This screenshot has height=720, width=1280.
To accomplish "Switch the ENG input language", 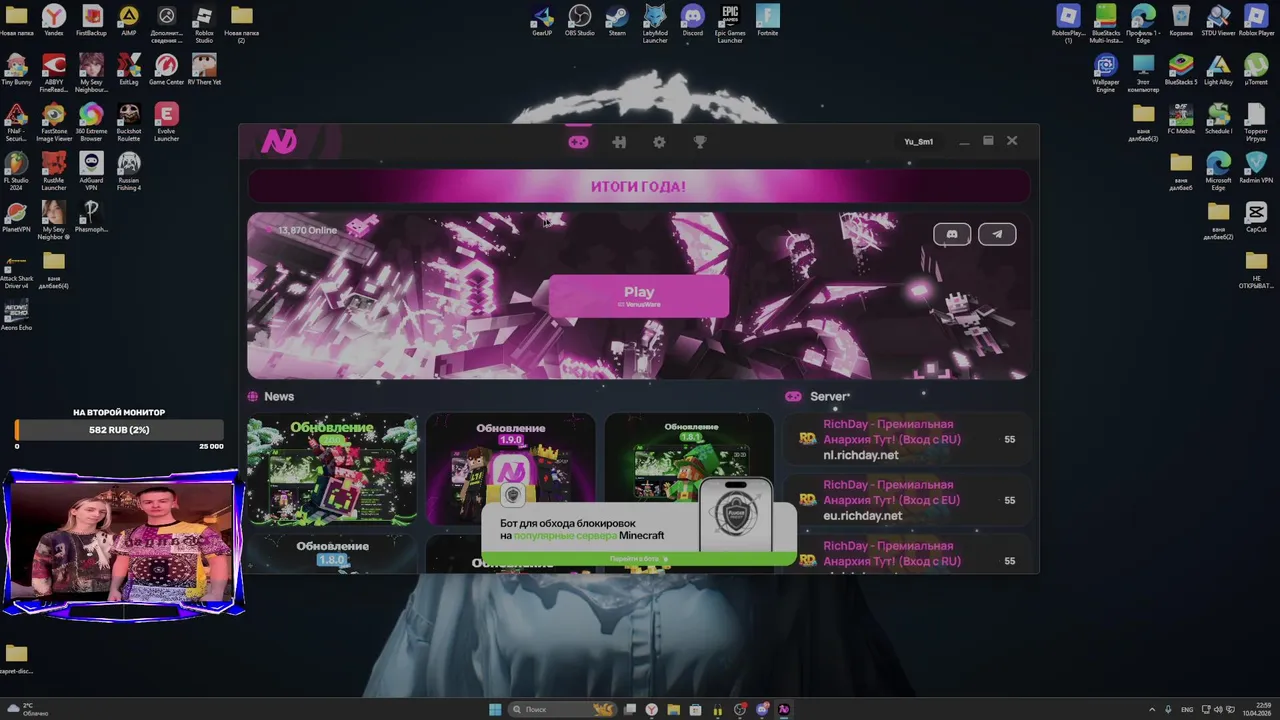I will click(x=1187, y=709).
